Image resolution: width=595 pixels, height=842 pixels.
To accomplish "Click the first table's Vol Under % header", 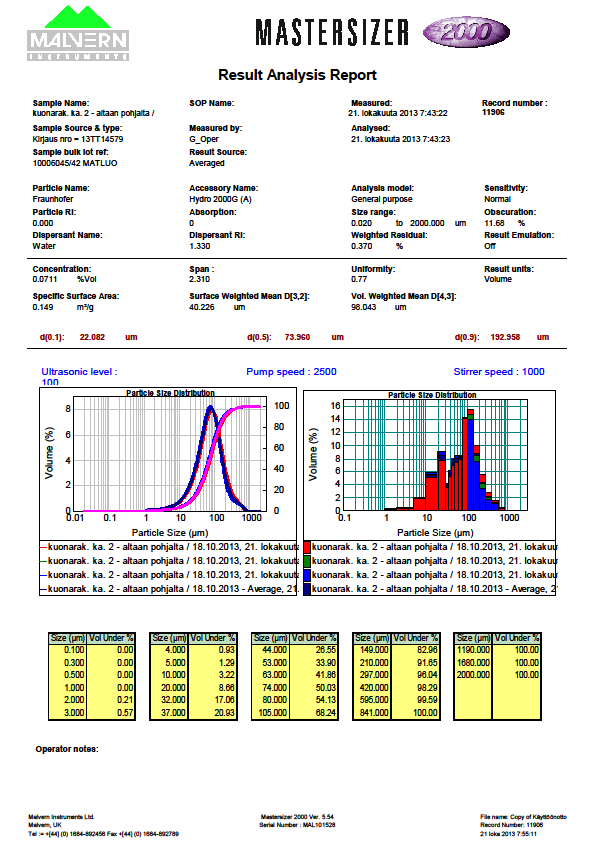I will [111, 638].
